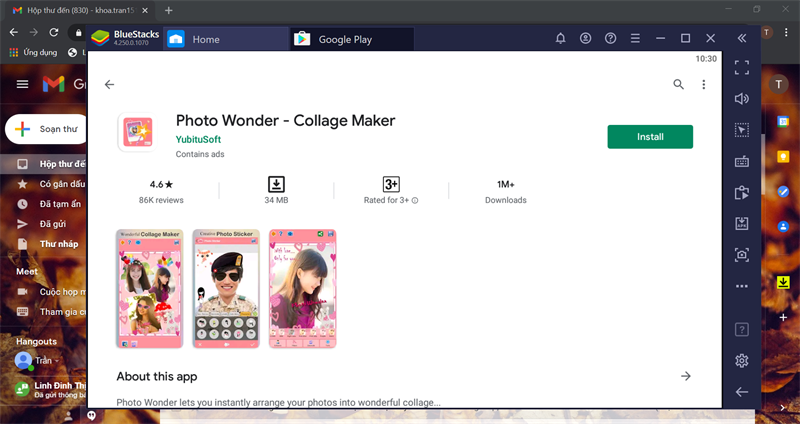The width and height of the screenshot is (800, 424).
Task: Take a screenshot with the camera icon
Action: click(742, 255)
